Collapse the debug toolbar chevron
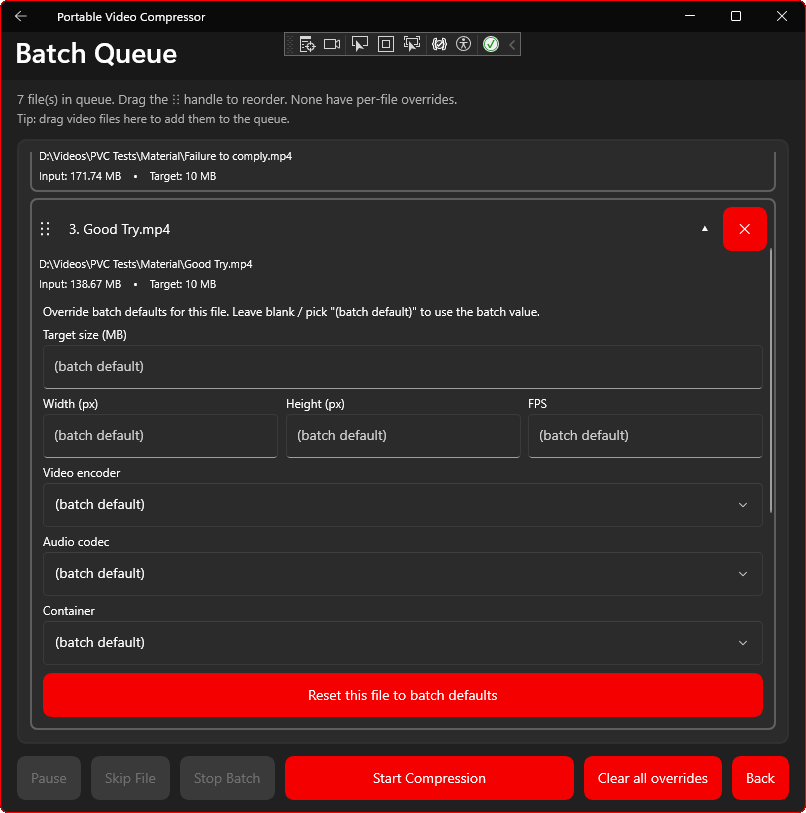The height and width of the screenshot is (813, 806). [512, 45]
